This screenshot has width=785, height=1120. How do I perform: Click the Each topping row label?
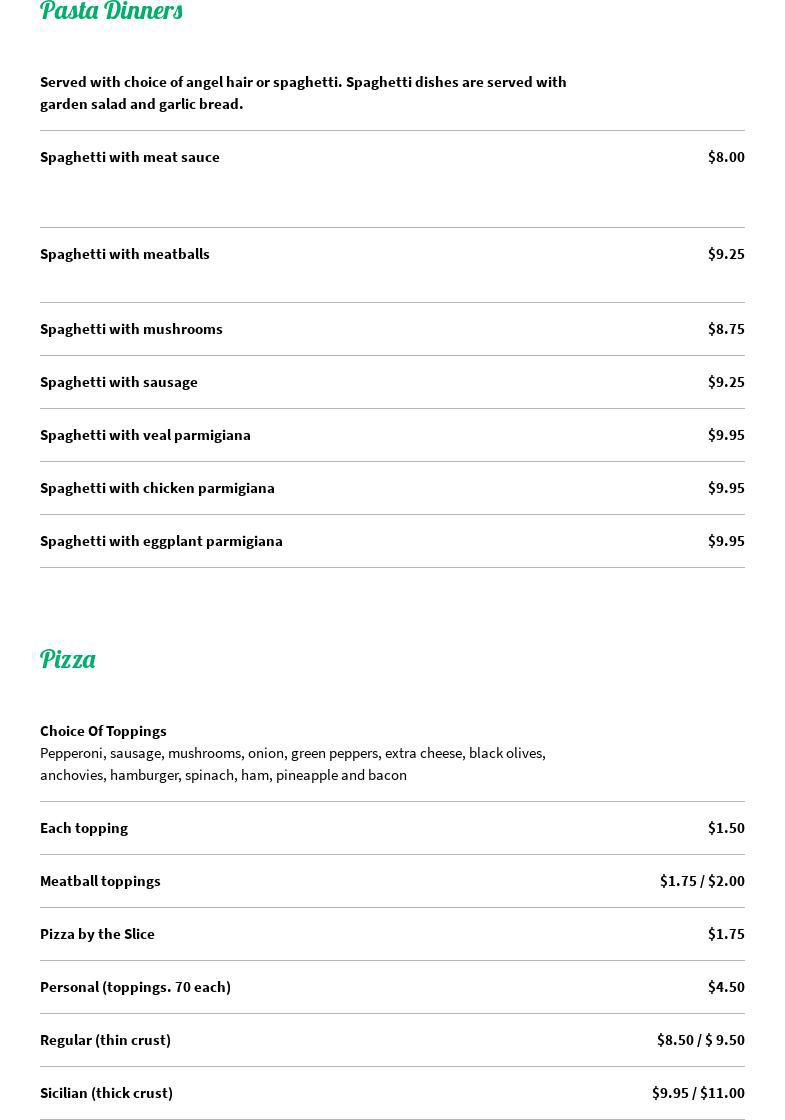pos(84,828)
